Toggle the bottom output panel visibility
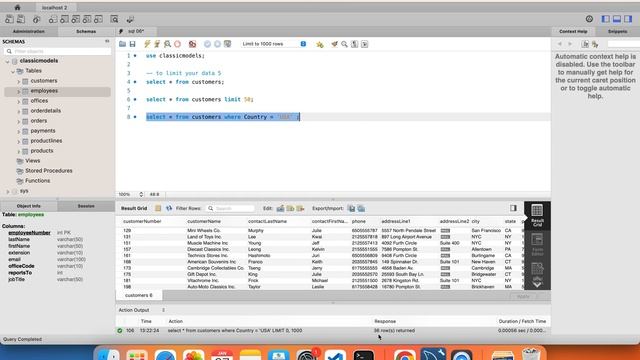 click(617, 19)
